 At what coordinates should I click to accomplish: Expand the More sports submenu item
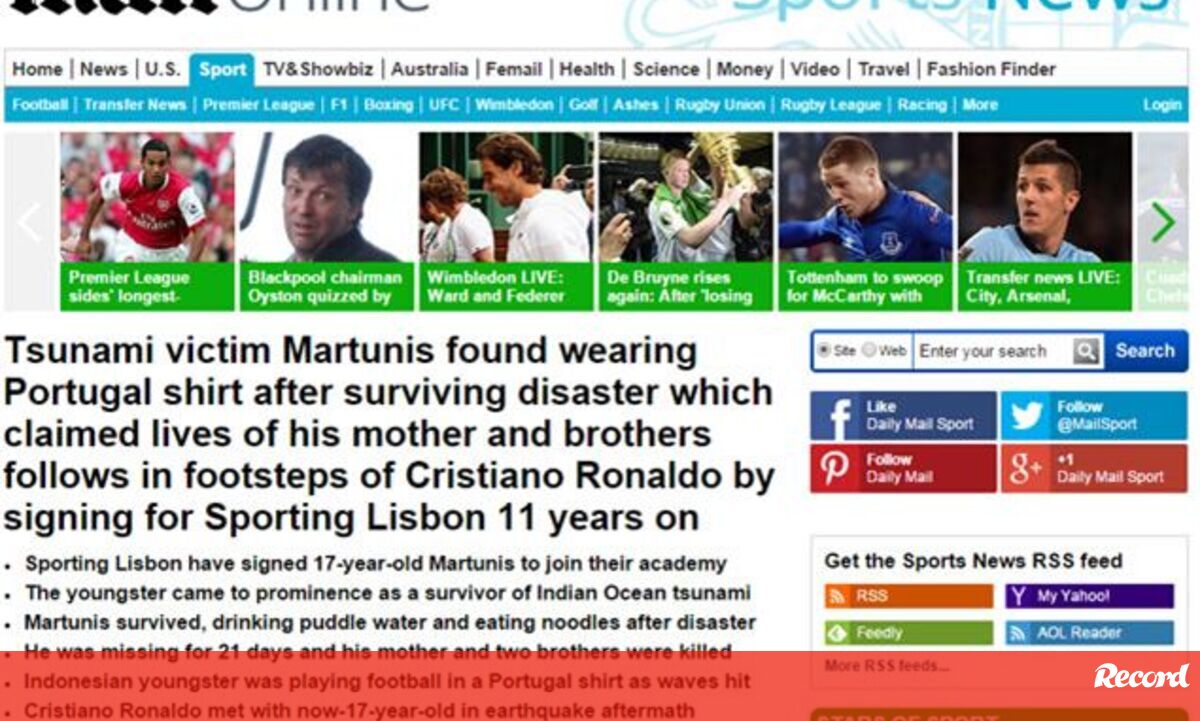(980, 105)
